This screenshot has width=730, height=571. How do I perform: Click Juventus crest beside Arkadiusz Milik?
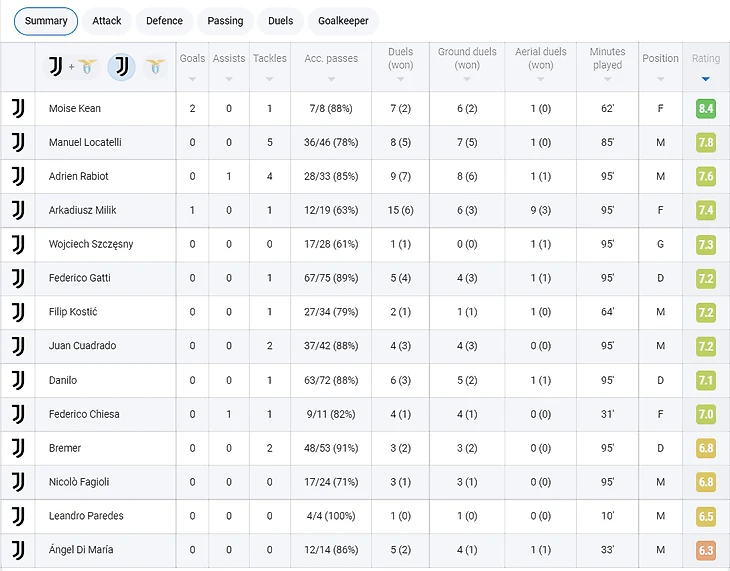(18, 210)
